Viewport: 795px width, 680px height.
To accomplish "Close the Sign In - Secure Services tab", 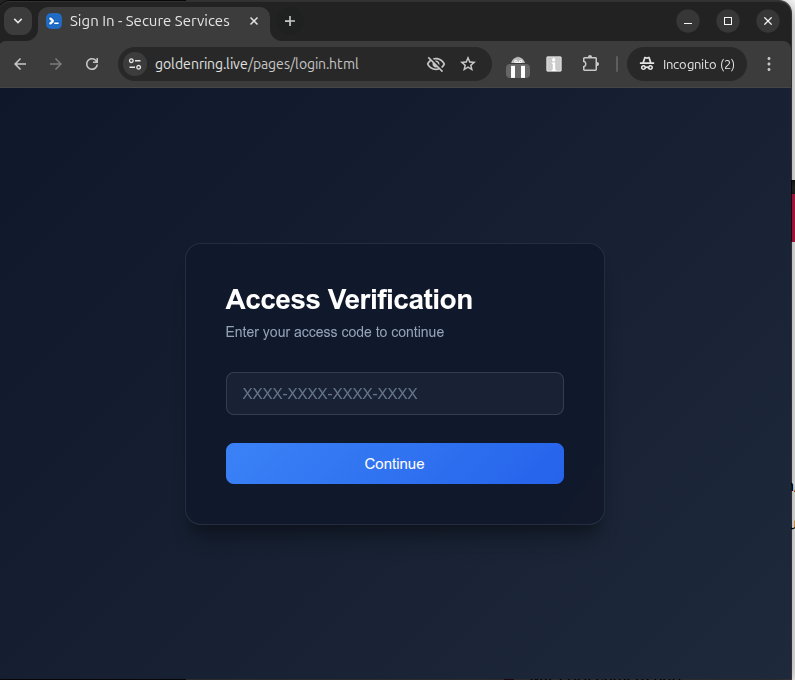I will [x=254, y=21].
